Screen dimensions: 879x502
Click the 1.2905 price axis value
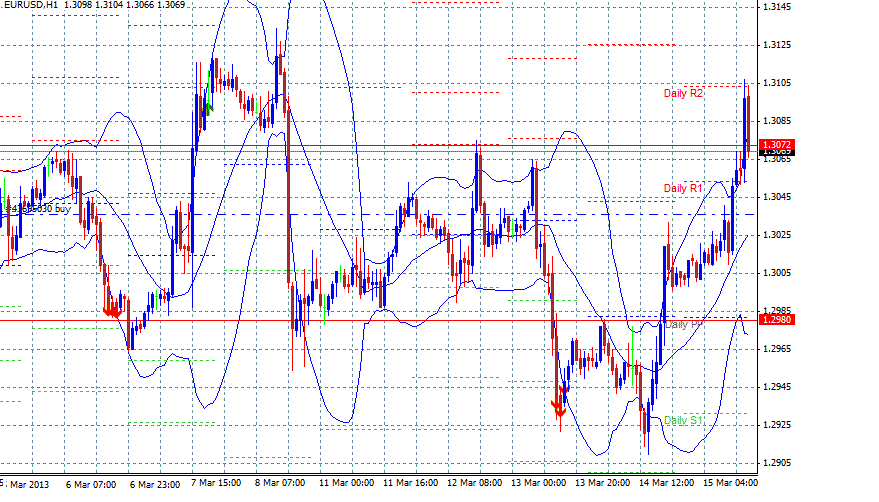777,463
